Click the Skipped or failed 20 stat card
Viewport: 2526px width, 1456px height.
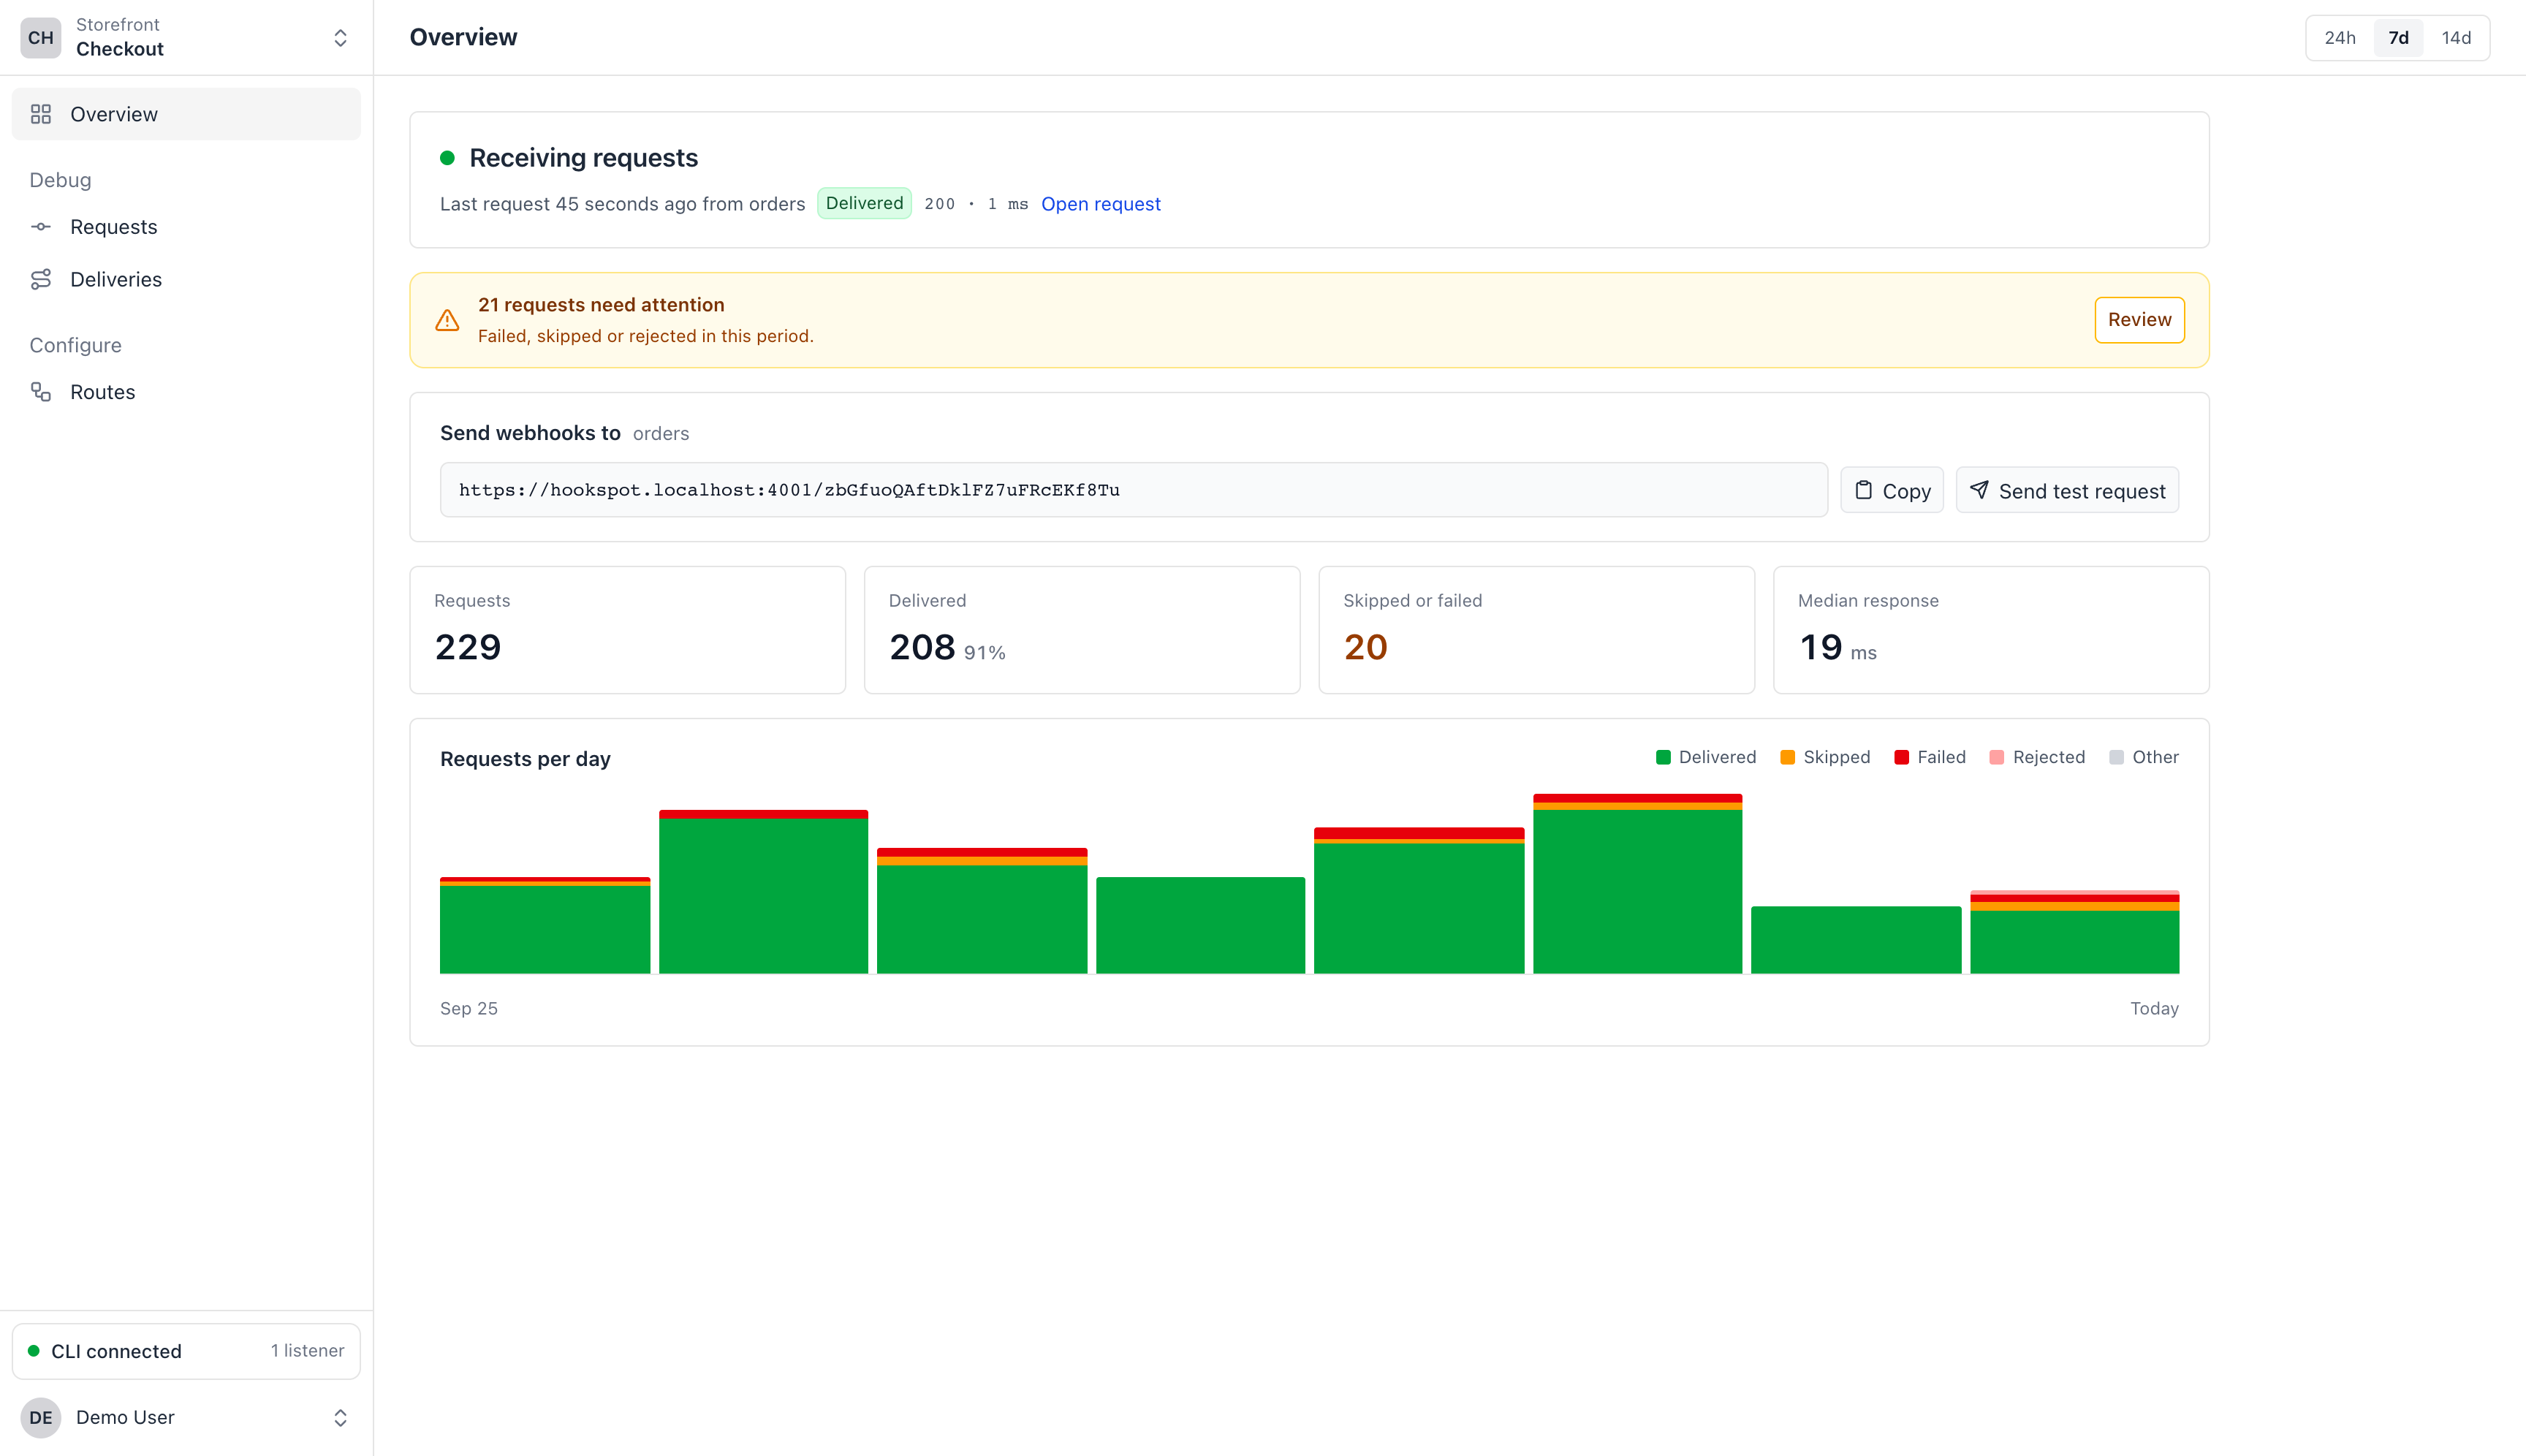click(1536, 630)
